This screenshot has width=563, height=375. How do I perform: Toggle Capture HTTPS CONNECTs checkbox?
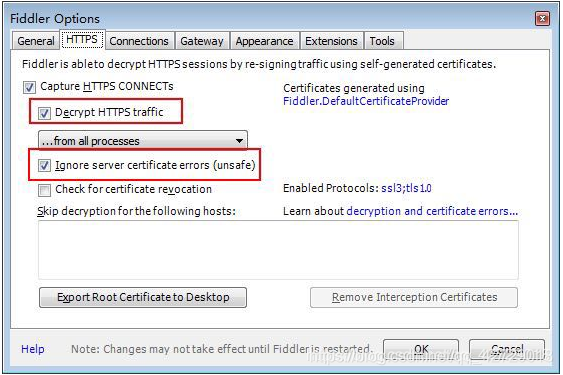pyautogui.click(x=29, y=87)
